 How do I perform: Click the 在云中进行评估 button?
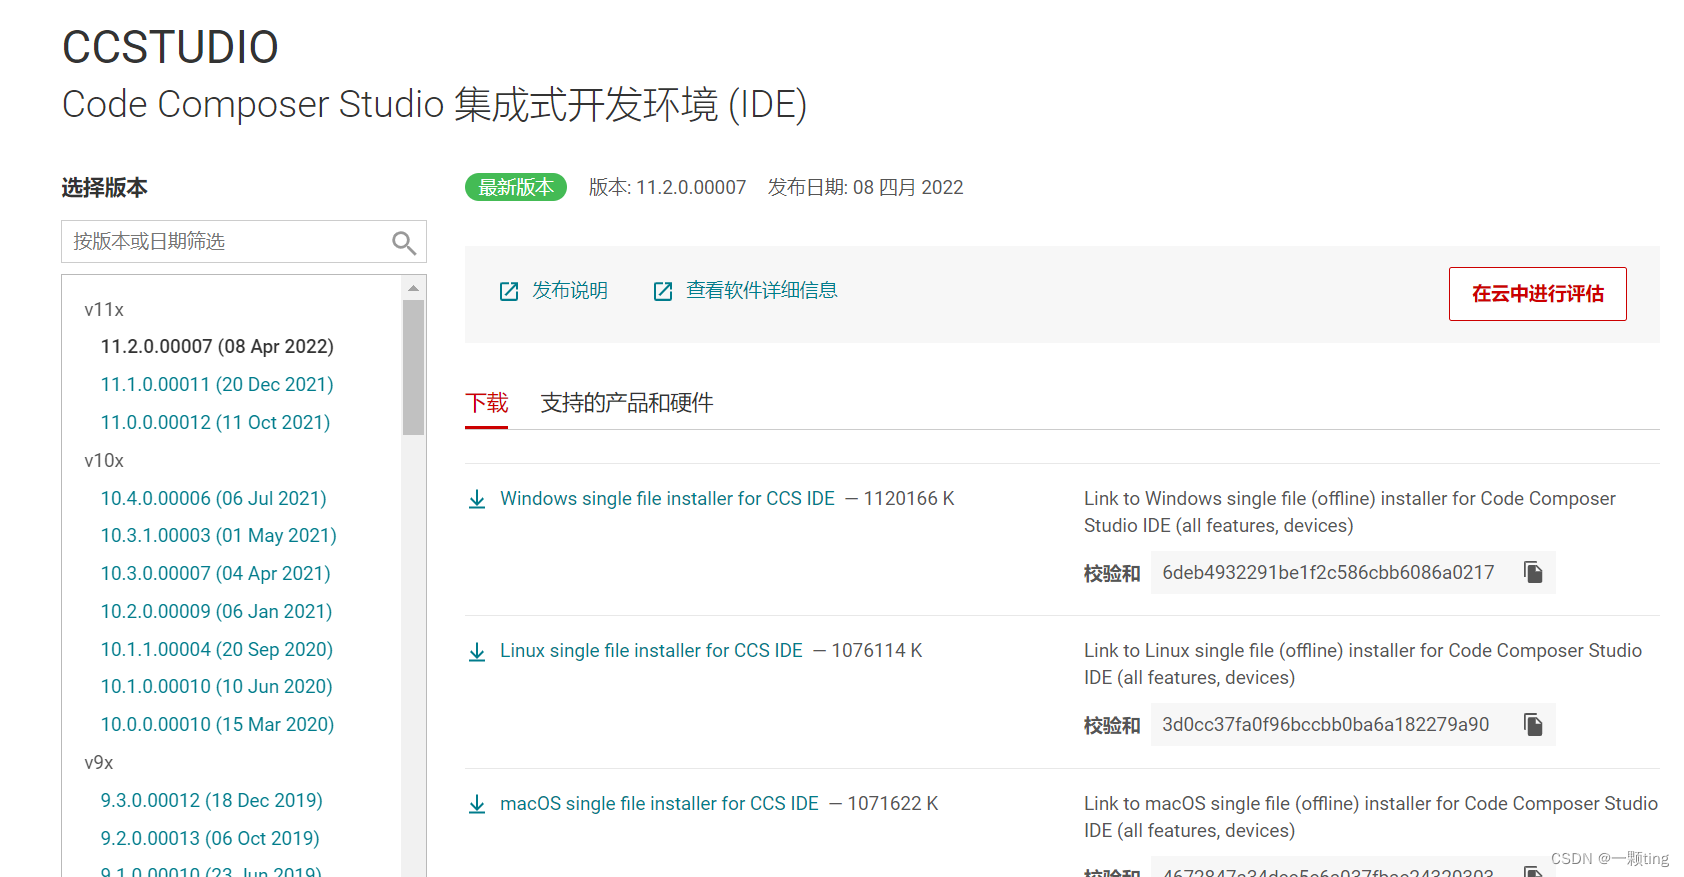(1538, 294)
